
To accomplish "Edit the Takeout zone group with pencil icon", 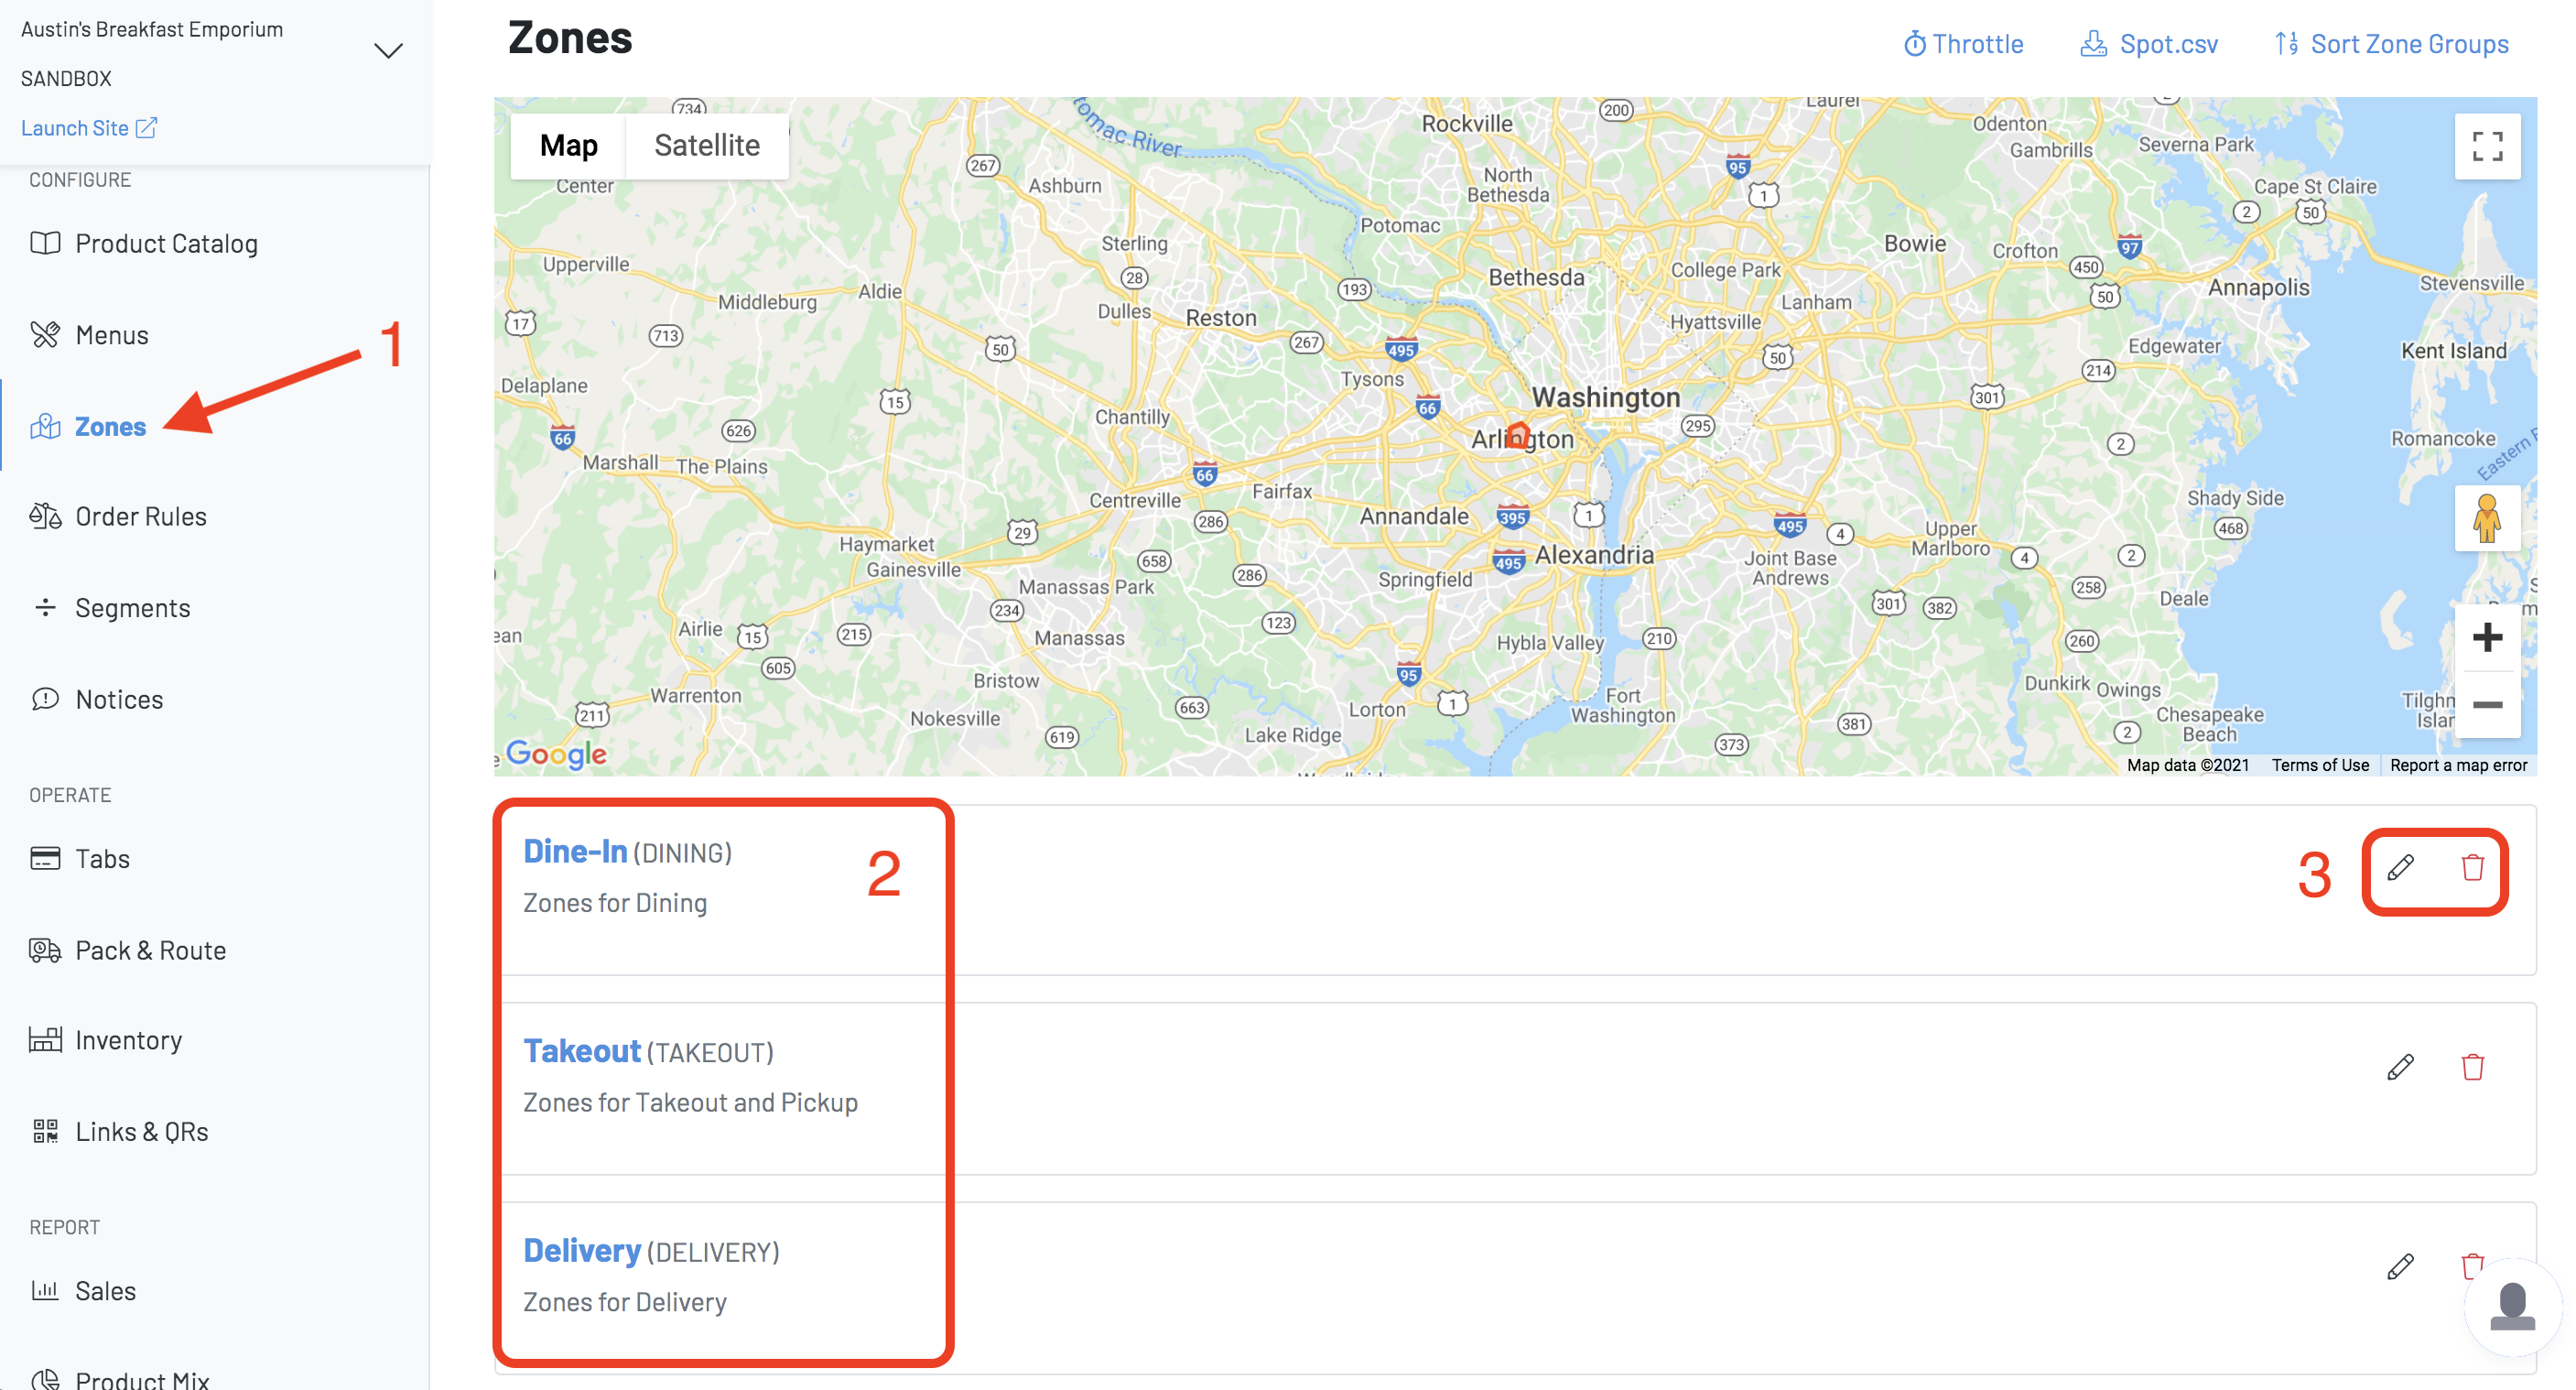I will [x=2400, y=1067].
